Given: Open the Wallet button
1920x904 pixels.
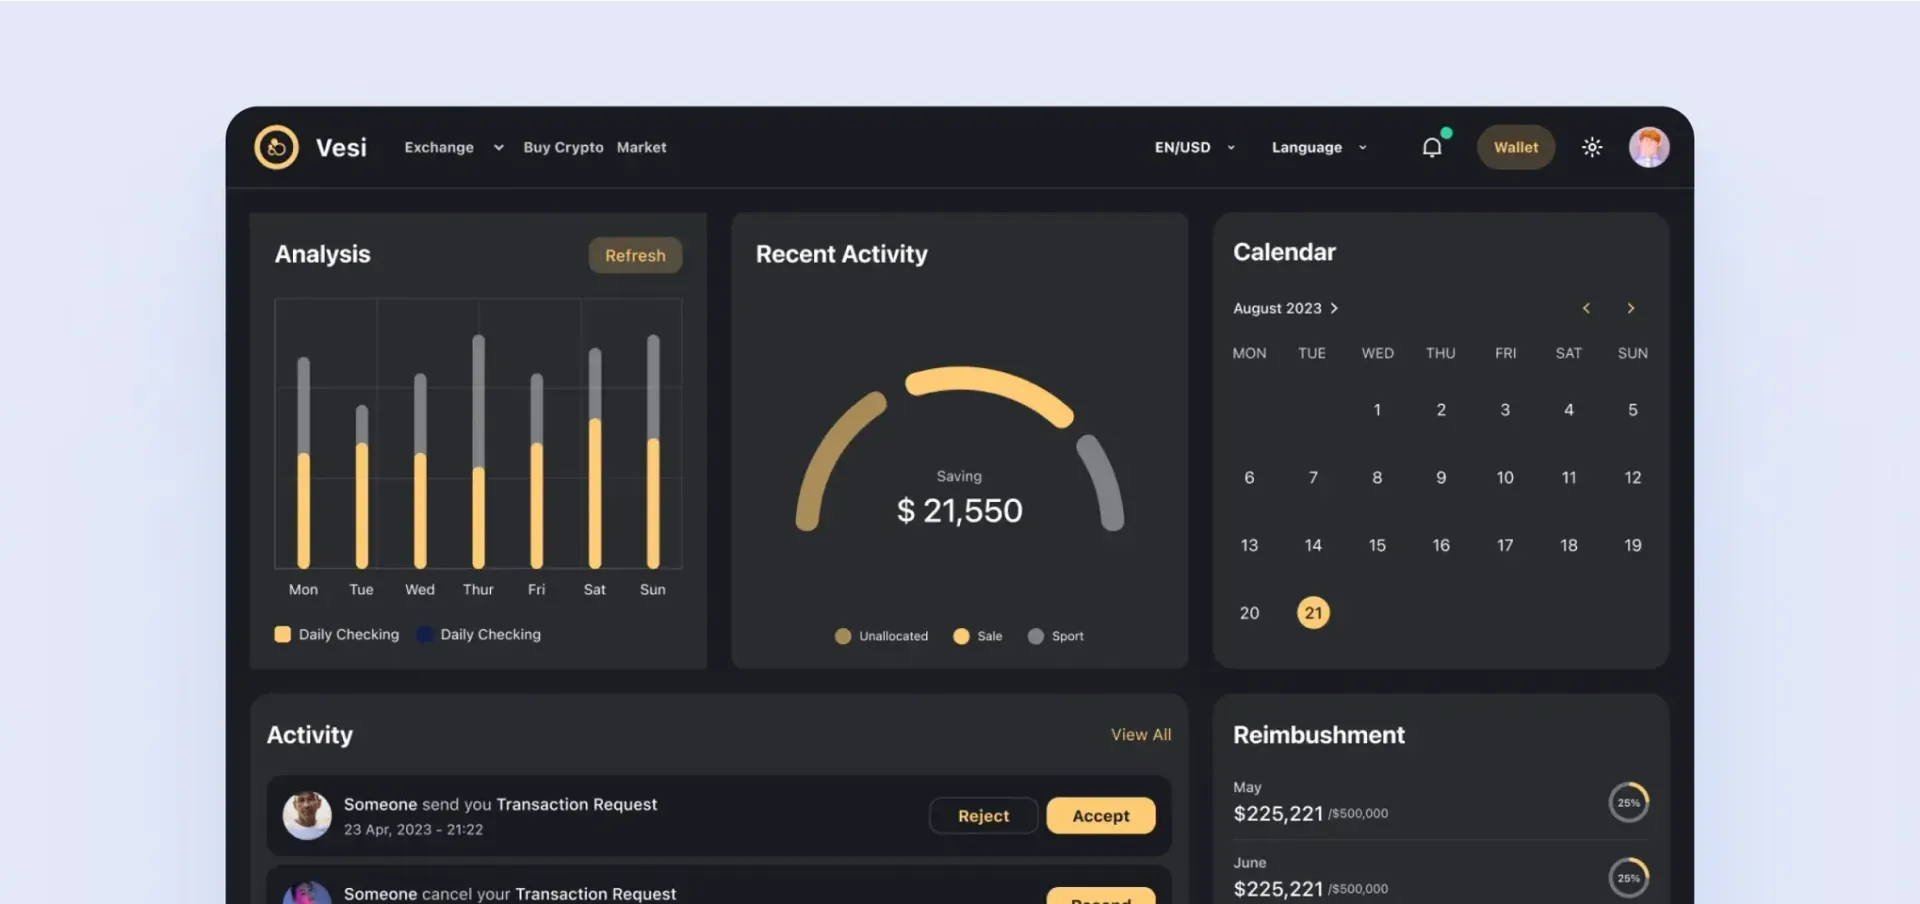Looking at the screenshot, I should point(1516,147).
